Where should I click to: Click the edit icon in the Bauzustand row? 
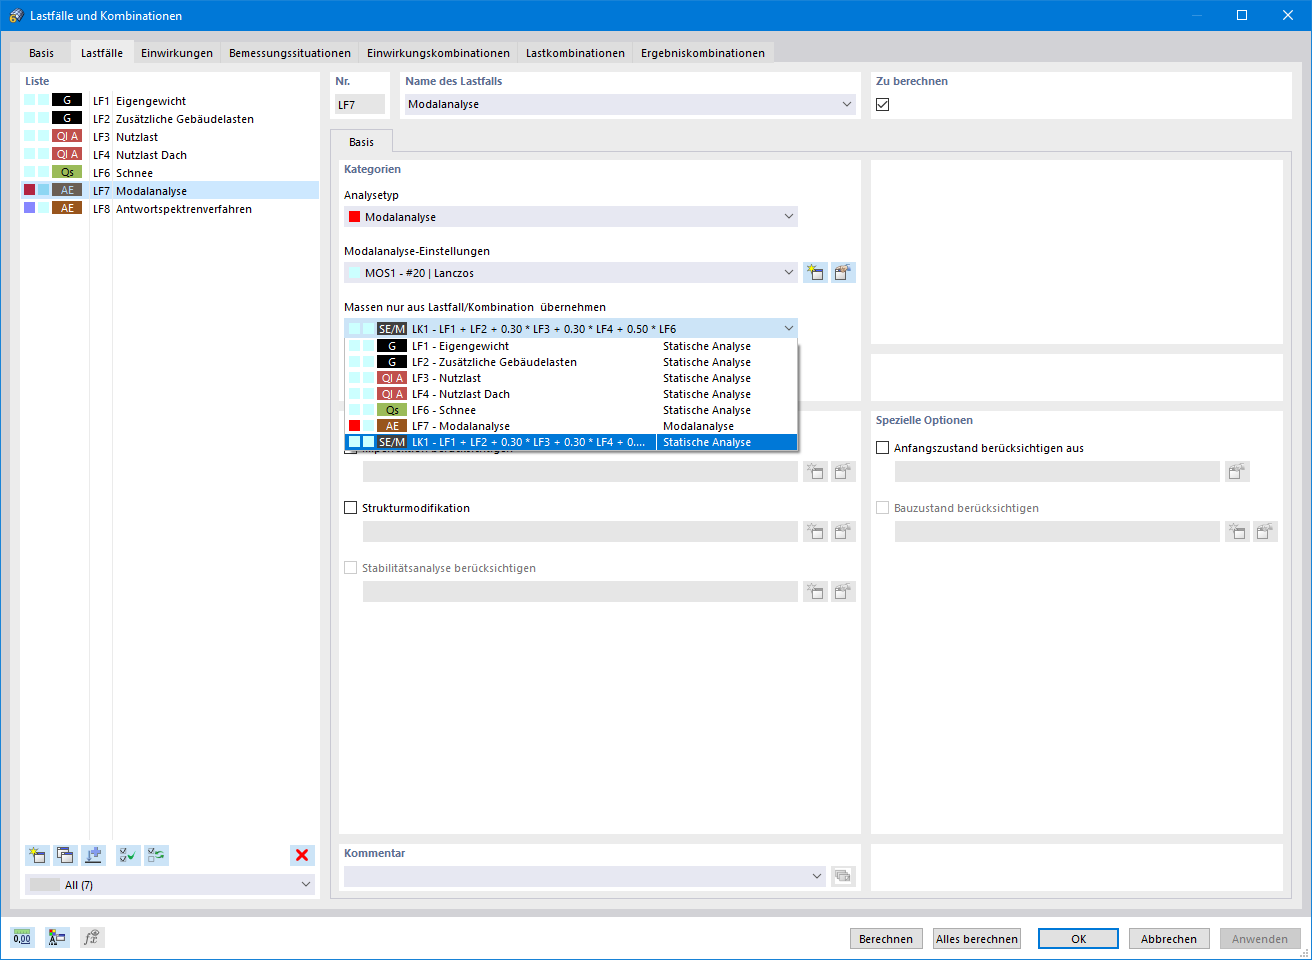(x=1265, y=531)
